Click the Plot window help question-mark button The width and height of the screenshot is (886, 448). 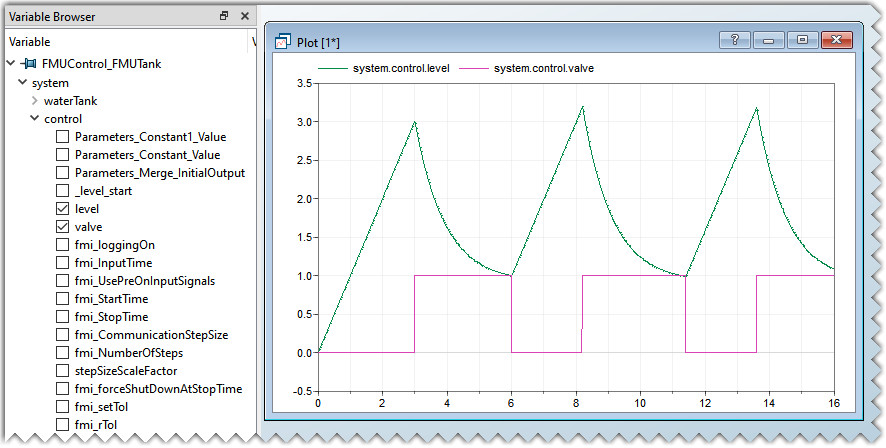tap(735, 40)
